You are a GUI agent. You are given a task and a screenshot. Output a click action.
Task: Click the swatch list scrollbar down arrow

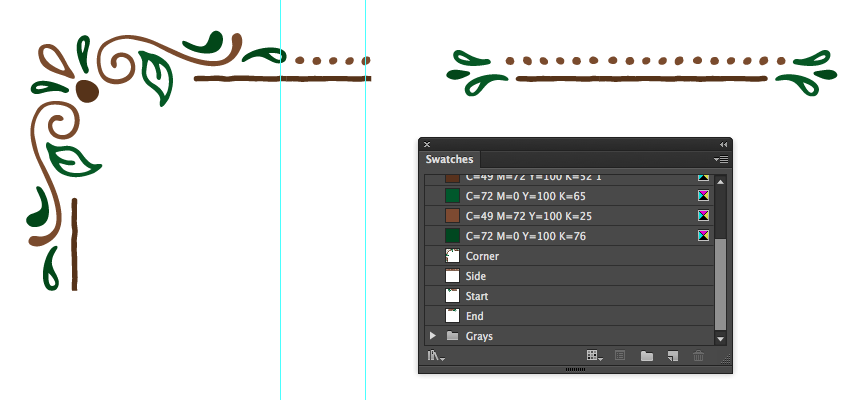721,339
